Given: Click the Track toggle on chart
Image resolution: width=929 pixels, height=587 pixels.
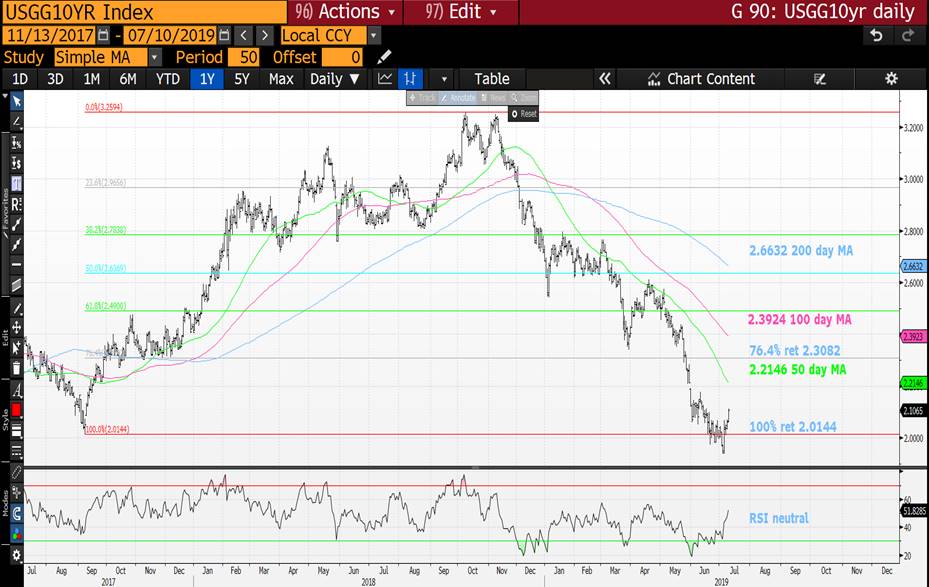Looking at the screenshot, I should coord(422,98).
